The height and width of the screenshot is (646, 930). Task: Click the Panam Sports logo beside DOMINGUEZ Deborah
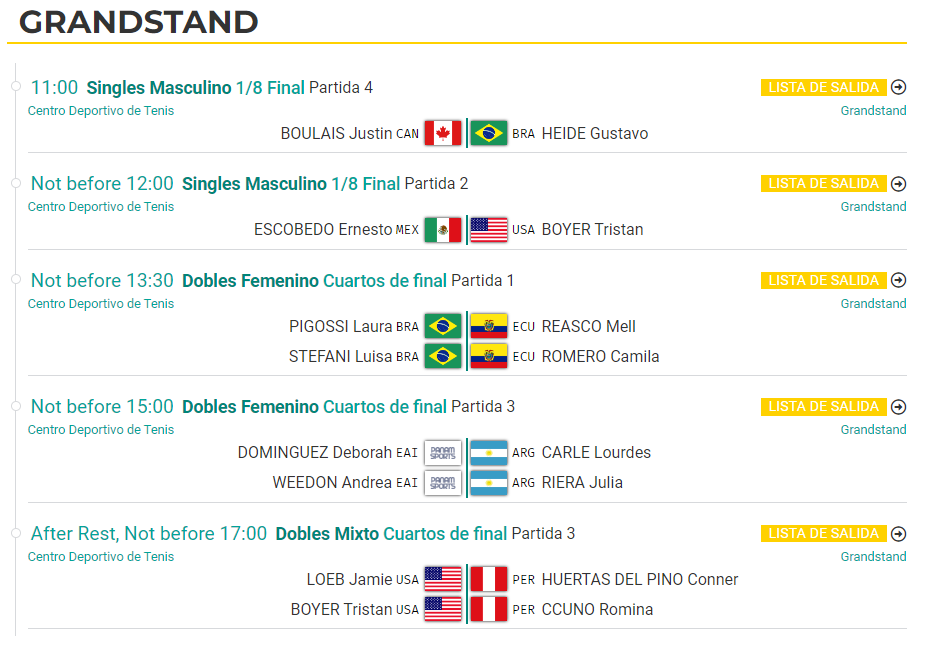[443, 453]
